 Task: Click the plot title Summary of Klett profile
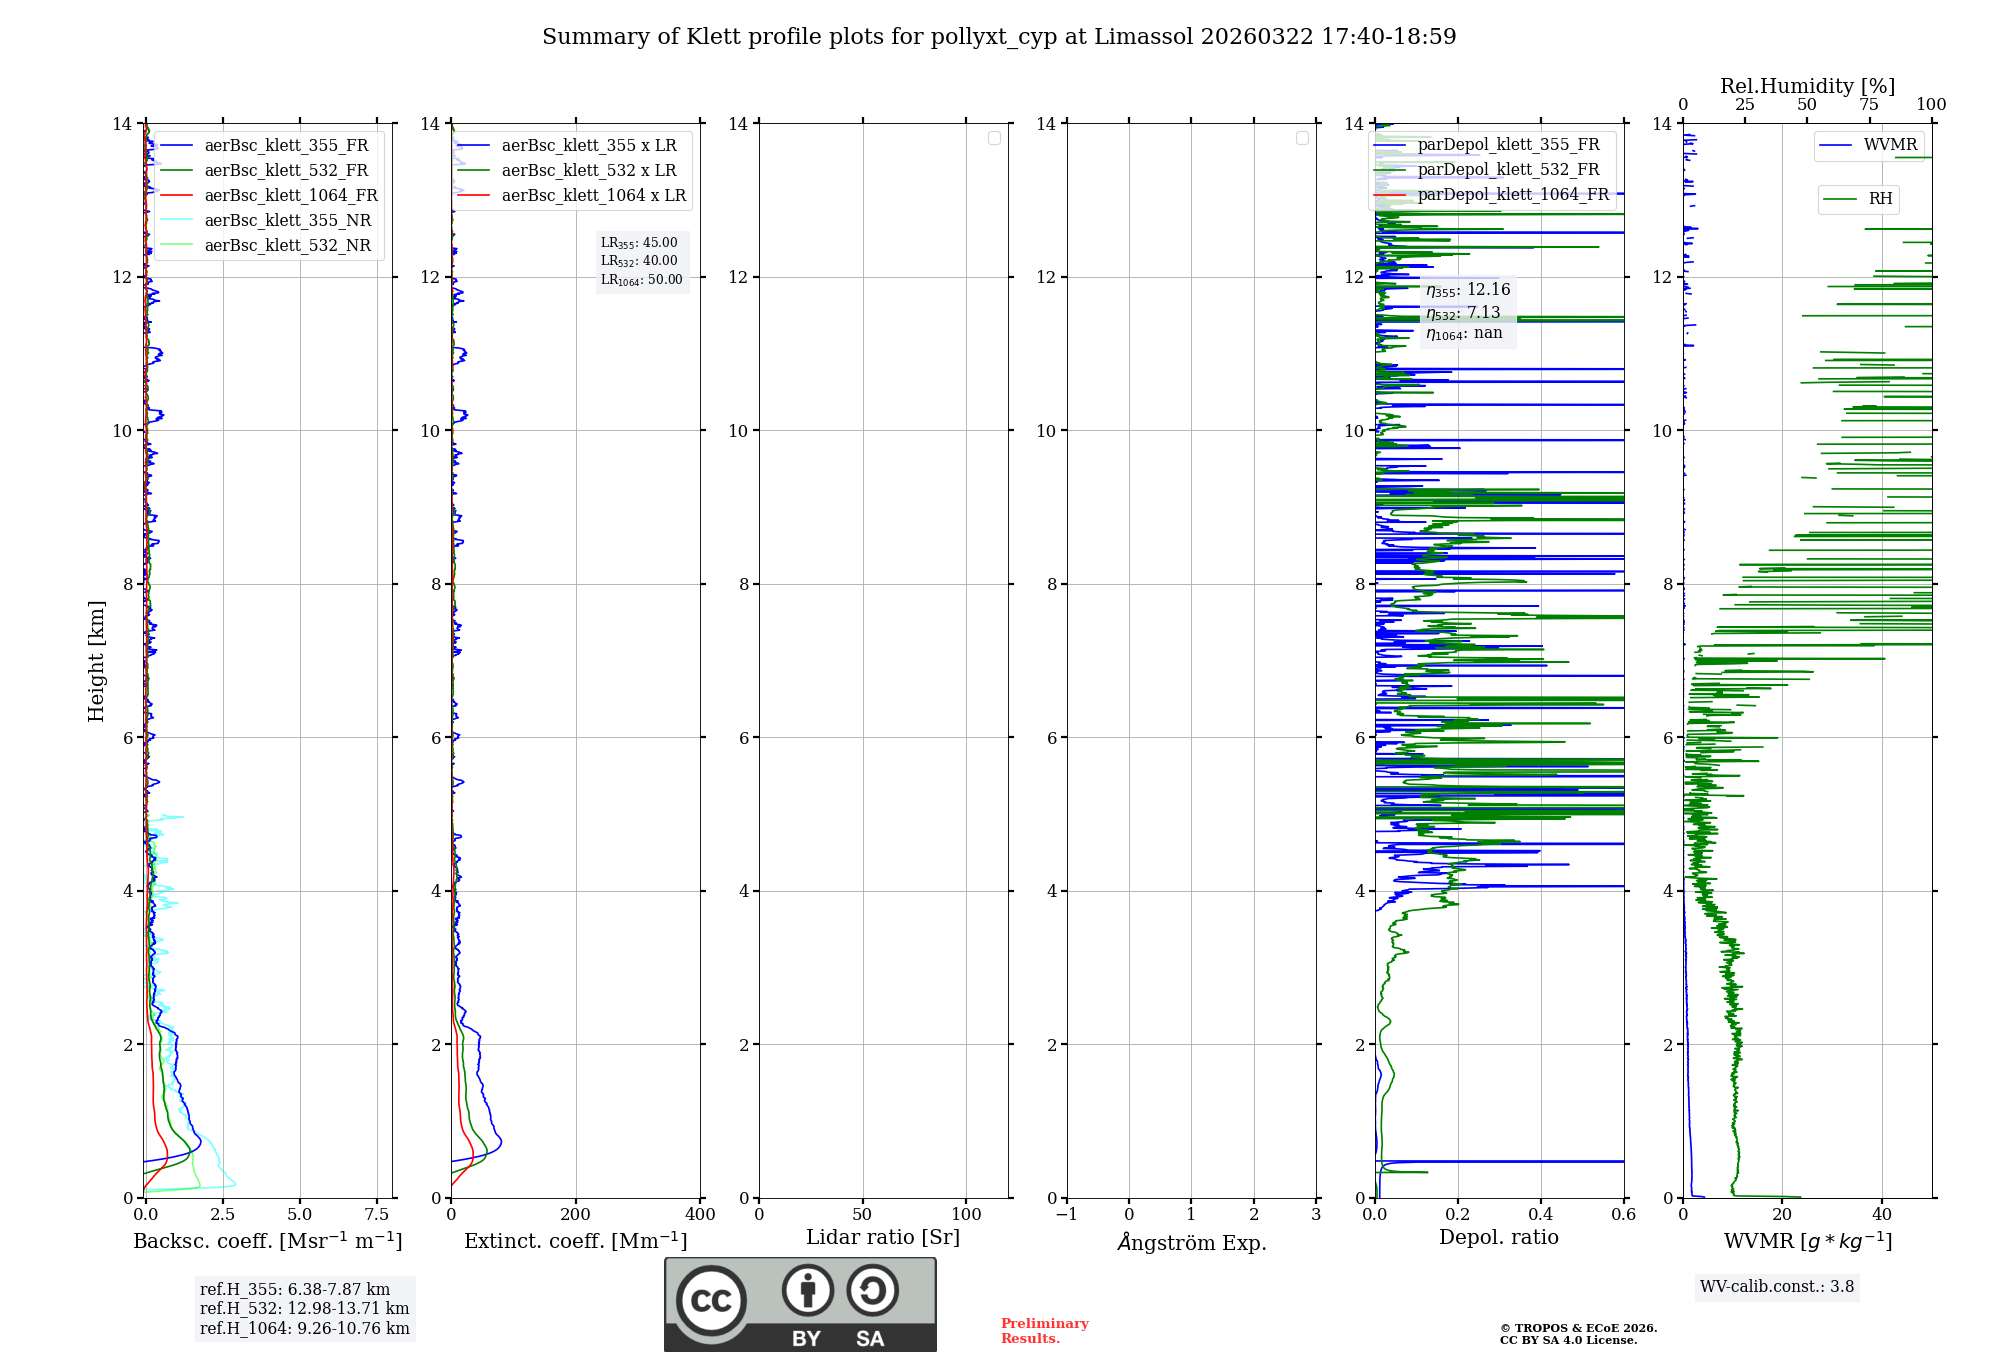point(998,37)
